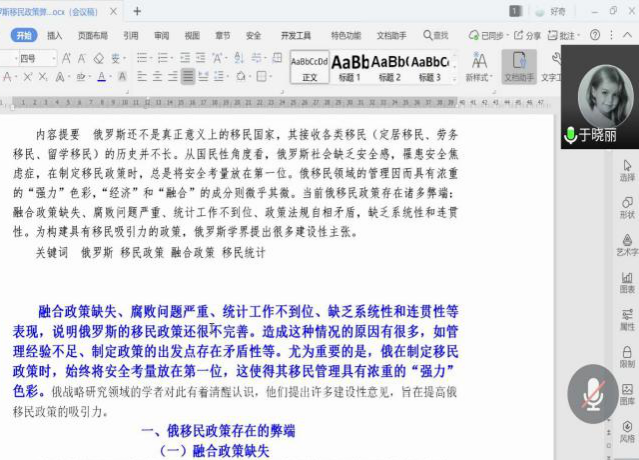
Task: Apply subscript formatting
Action: pos(43,77)
